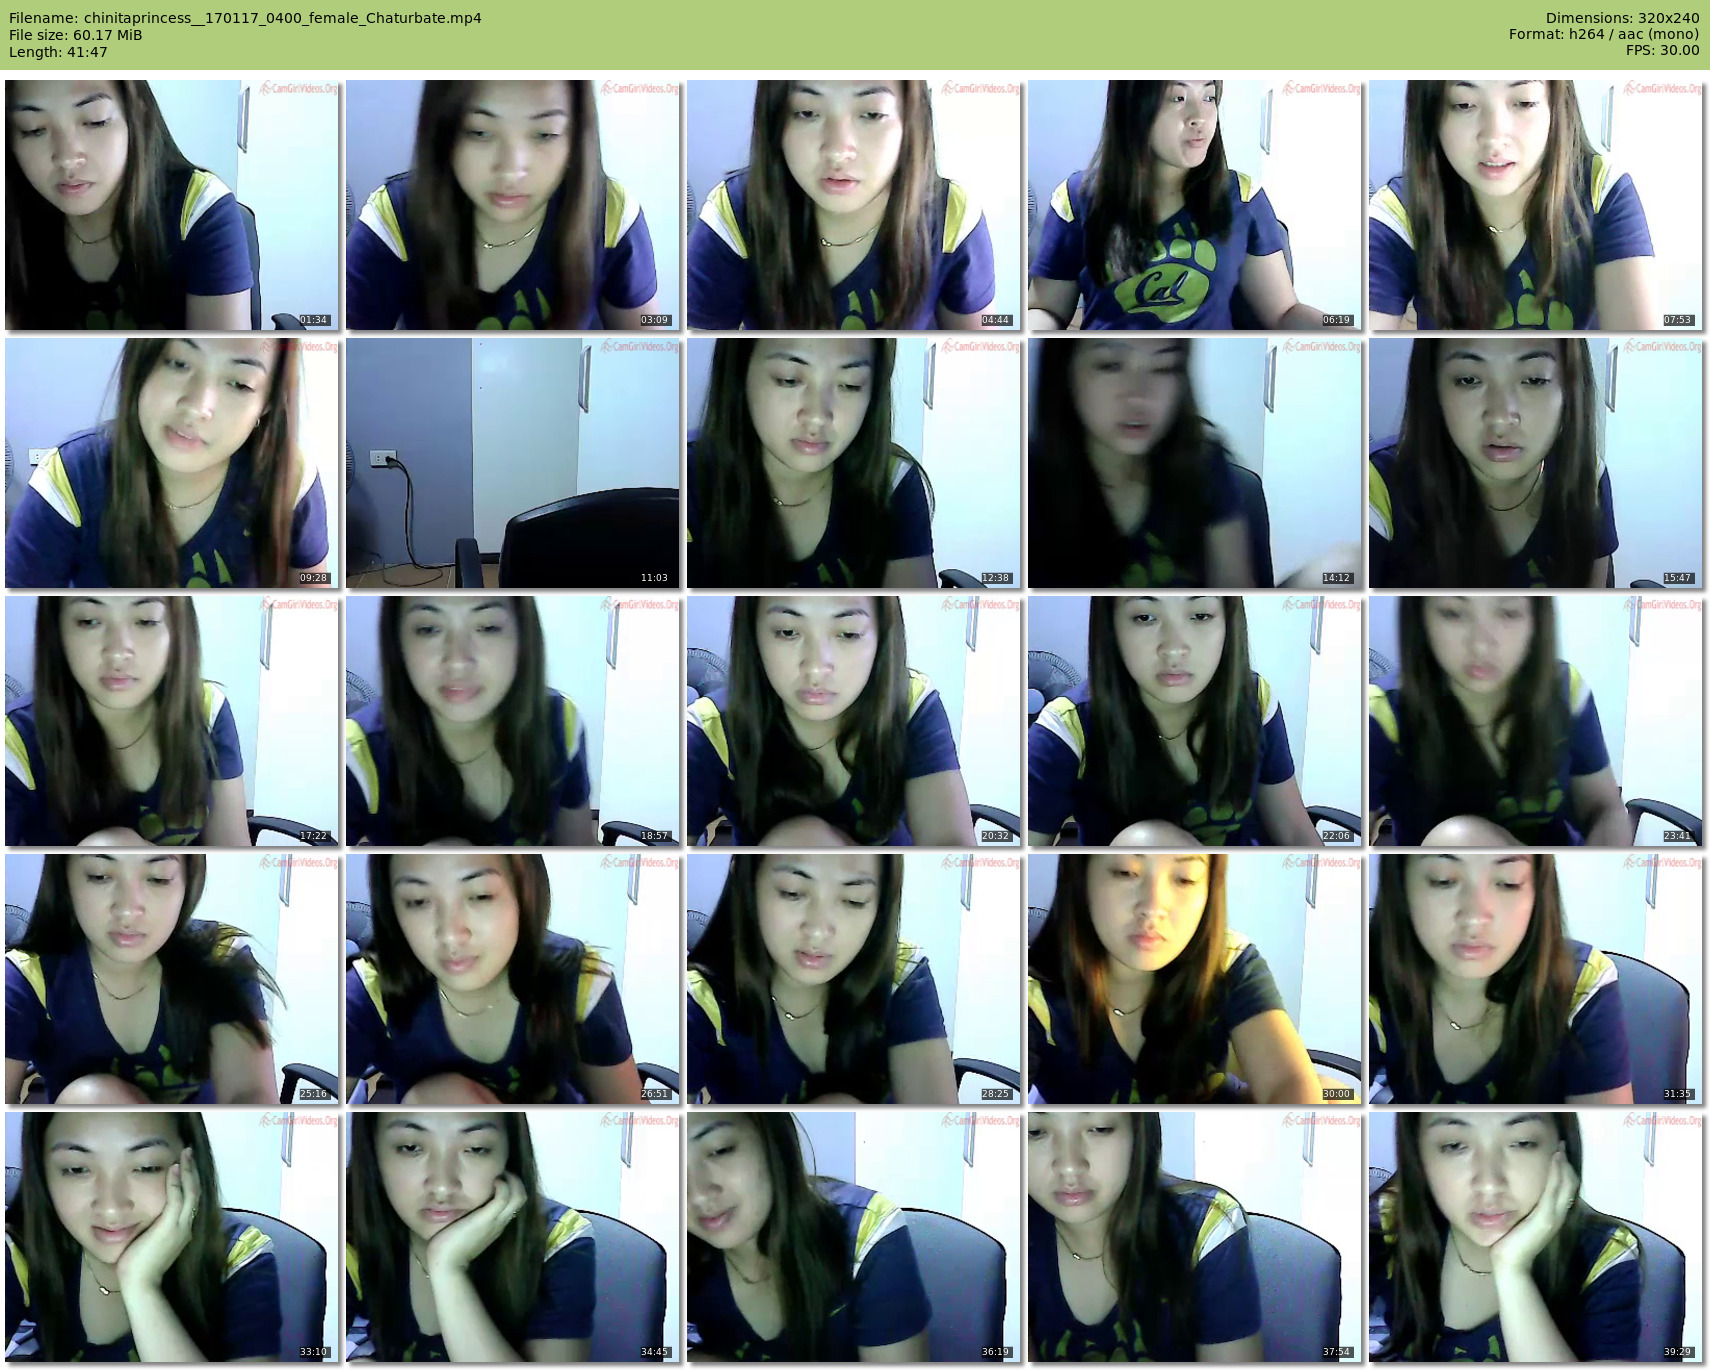This screenshot has width=1710, height=1370.
Task: Select the blurry frame marked 14:12
Action: pos(1195,463)
